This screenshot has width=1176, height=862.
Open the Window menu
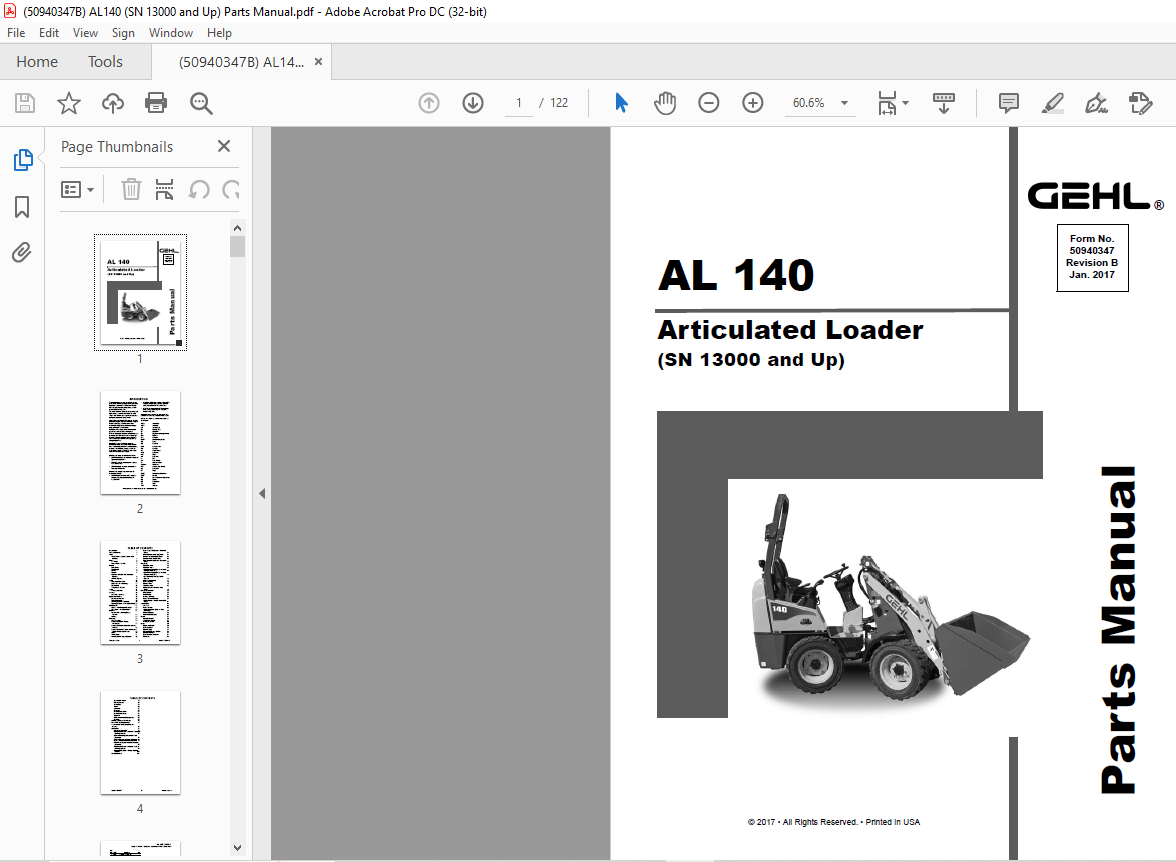click(x=170, y=33)
